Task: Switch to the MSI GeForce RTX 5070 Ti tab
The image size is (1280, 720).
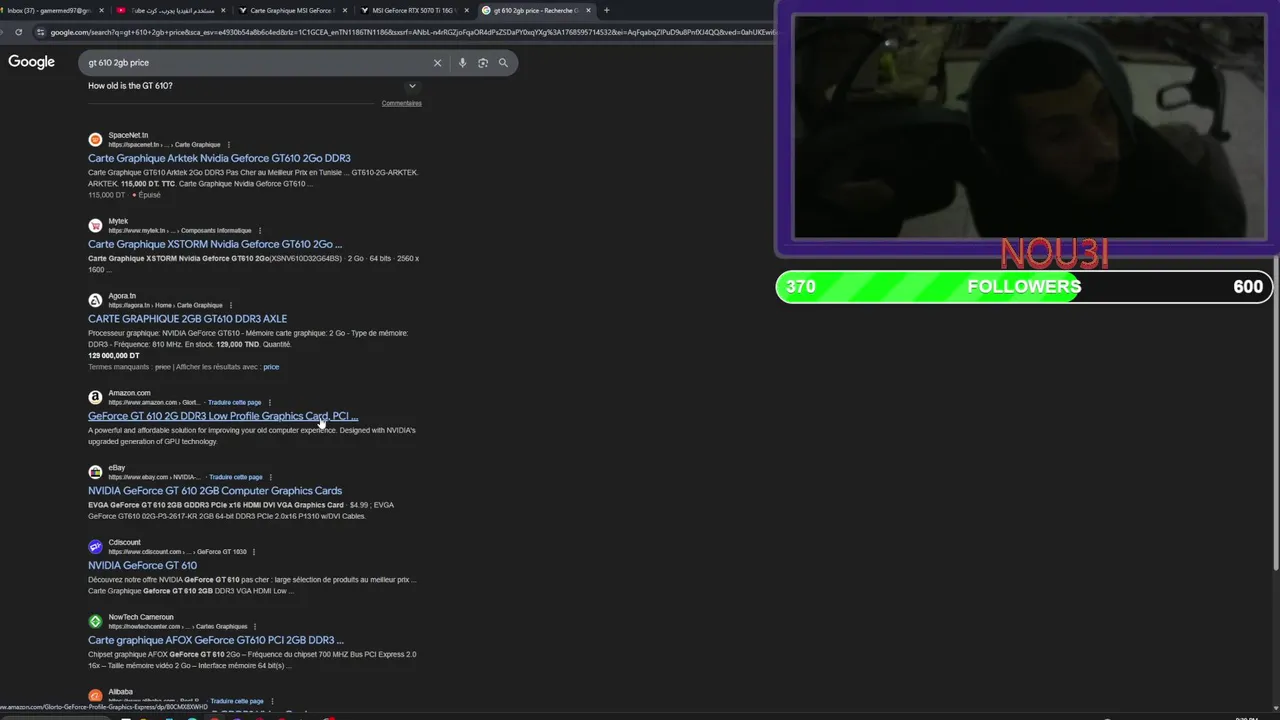Action: (415, 10)
